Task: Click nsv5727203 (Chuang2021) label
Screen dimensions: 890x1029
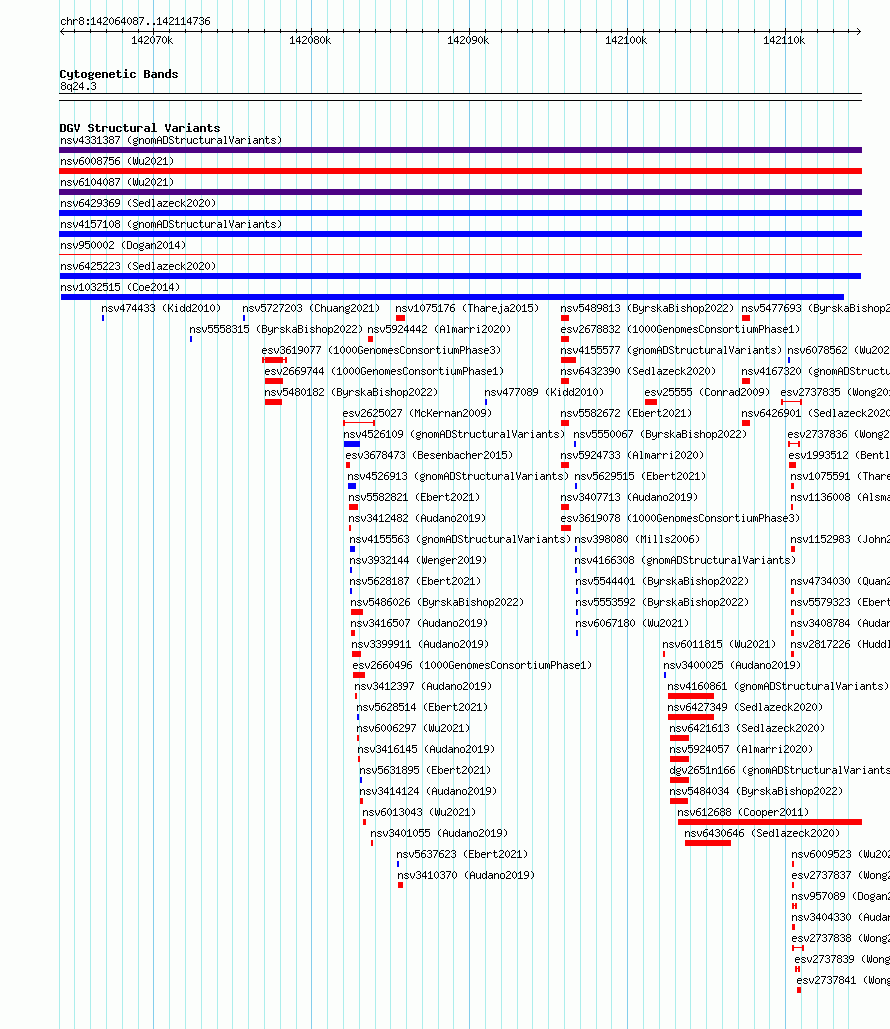Action: point(311,308)
